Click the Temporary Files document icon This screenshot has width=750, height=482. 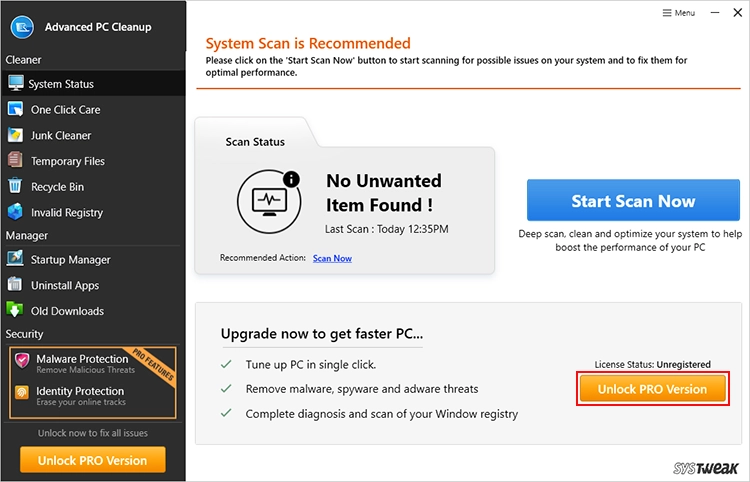(15, 160)
